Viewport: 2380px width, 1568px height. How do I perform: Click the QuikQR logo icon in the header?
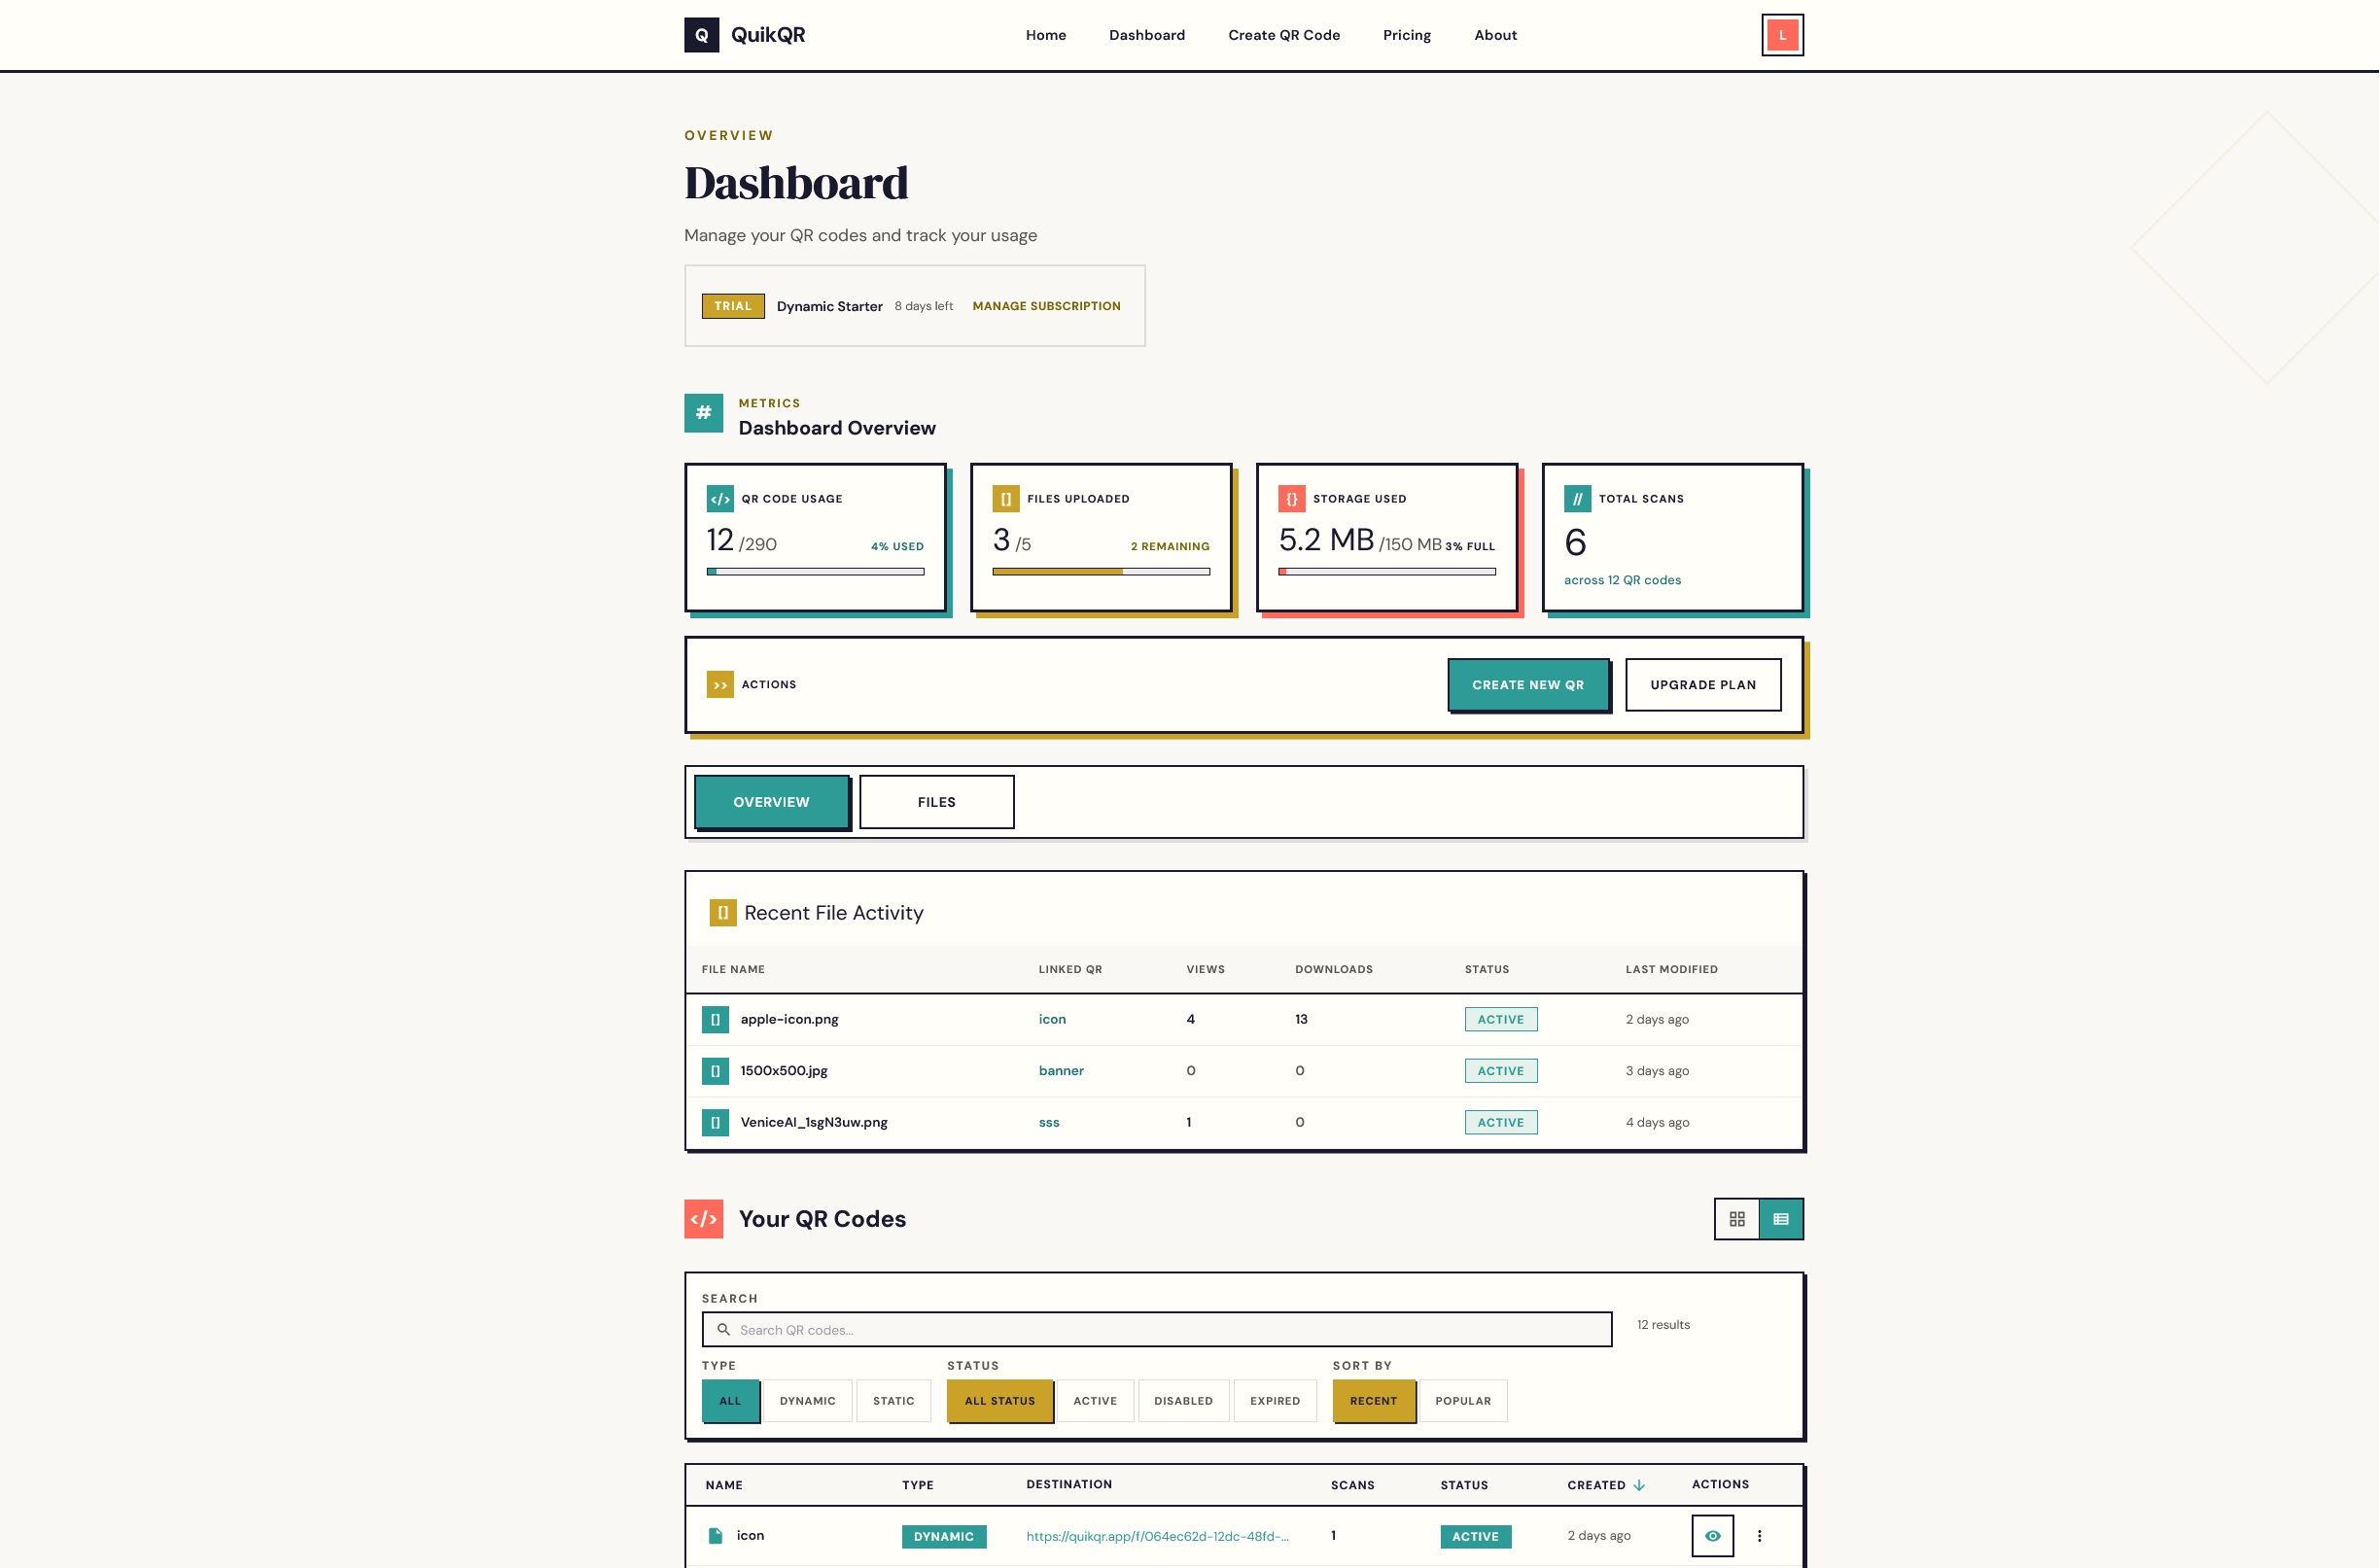click(700, 34)
